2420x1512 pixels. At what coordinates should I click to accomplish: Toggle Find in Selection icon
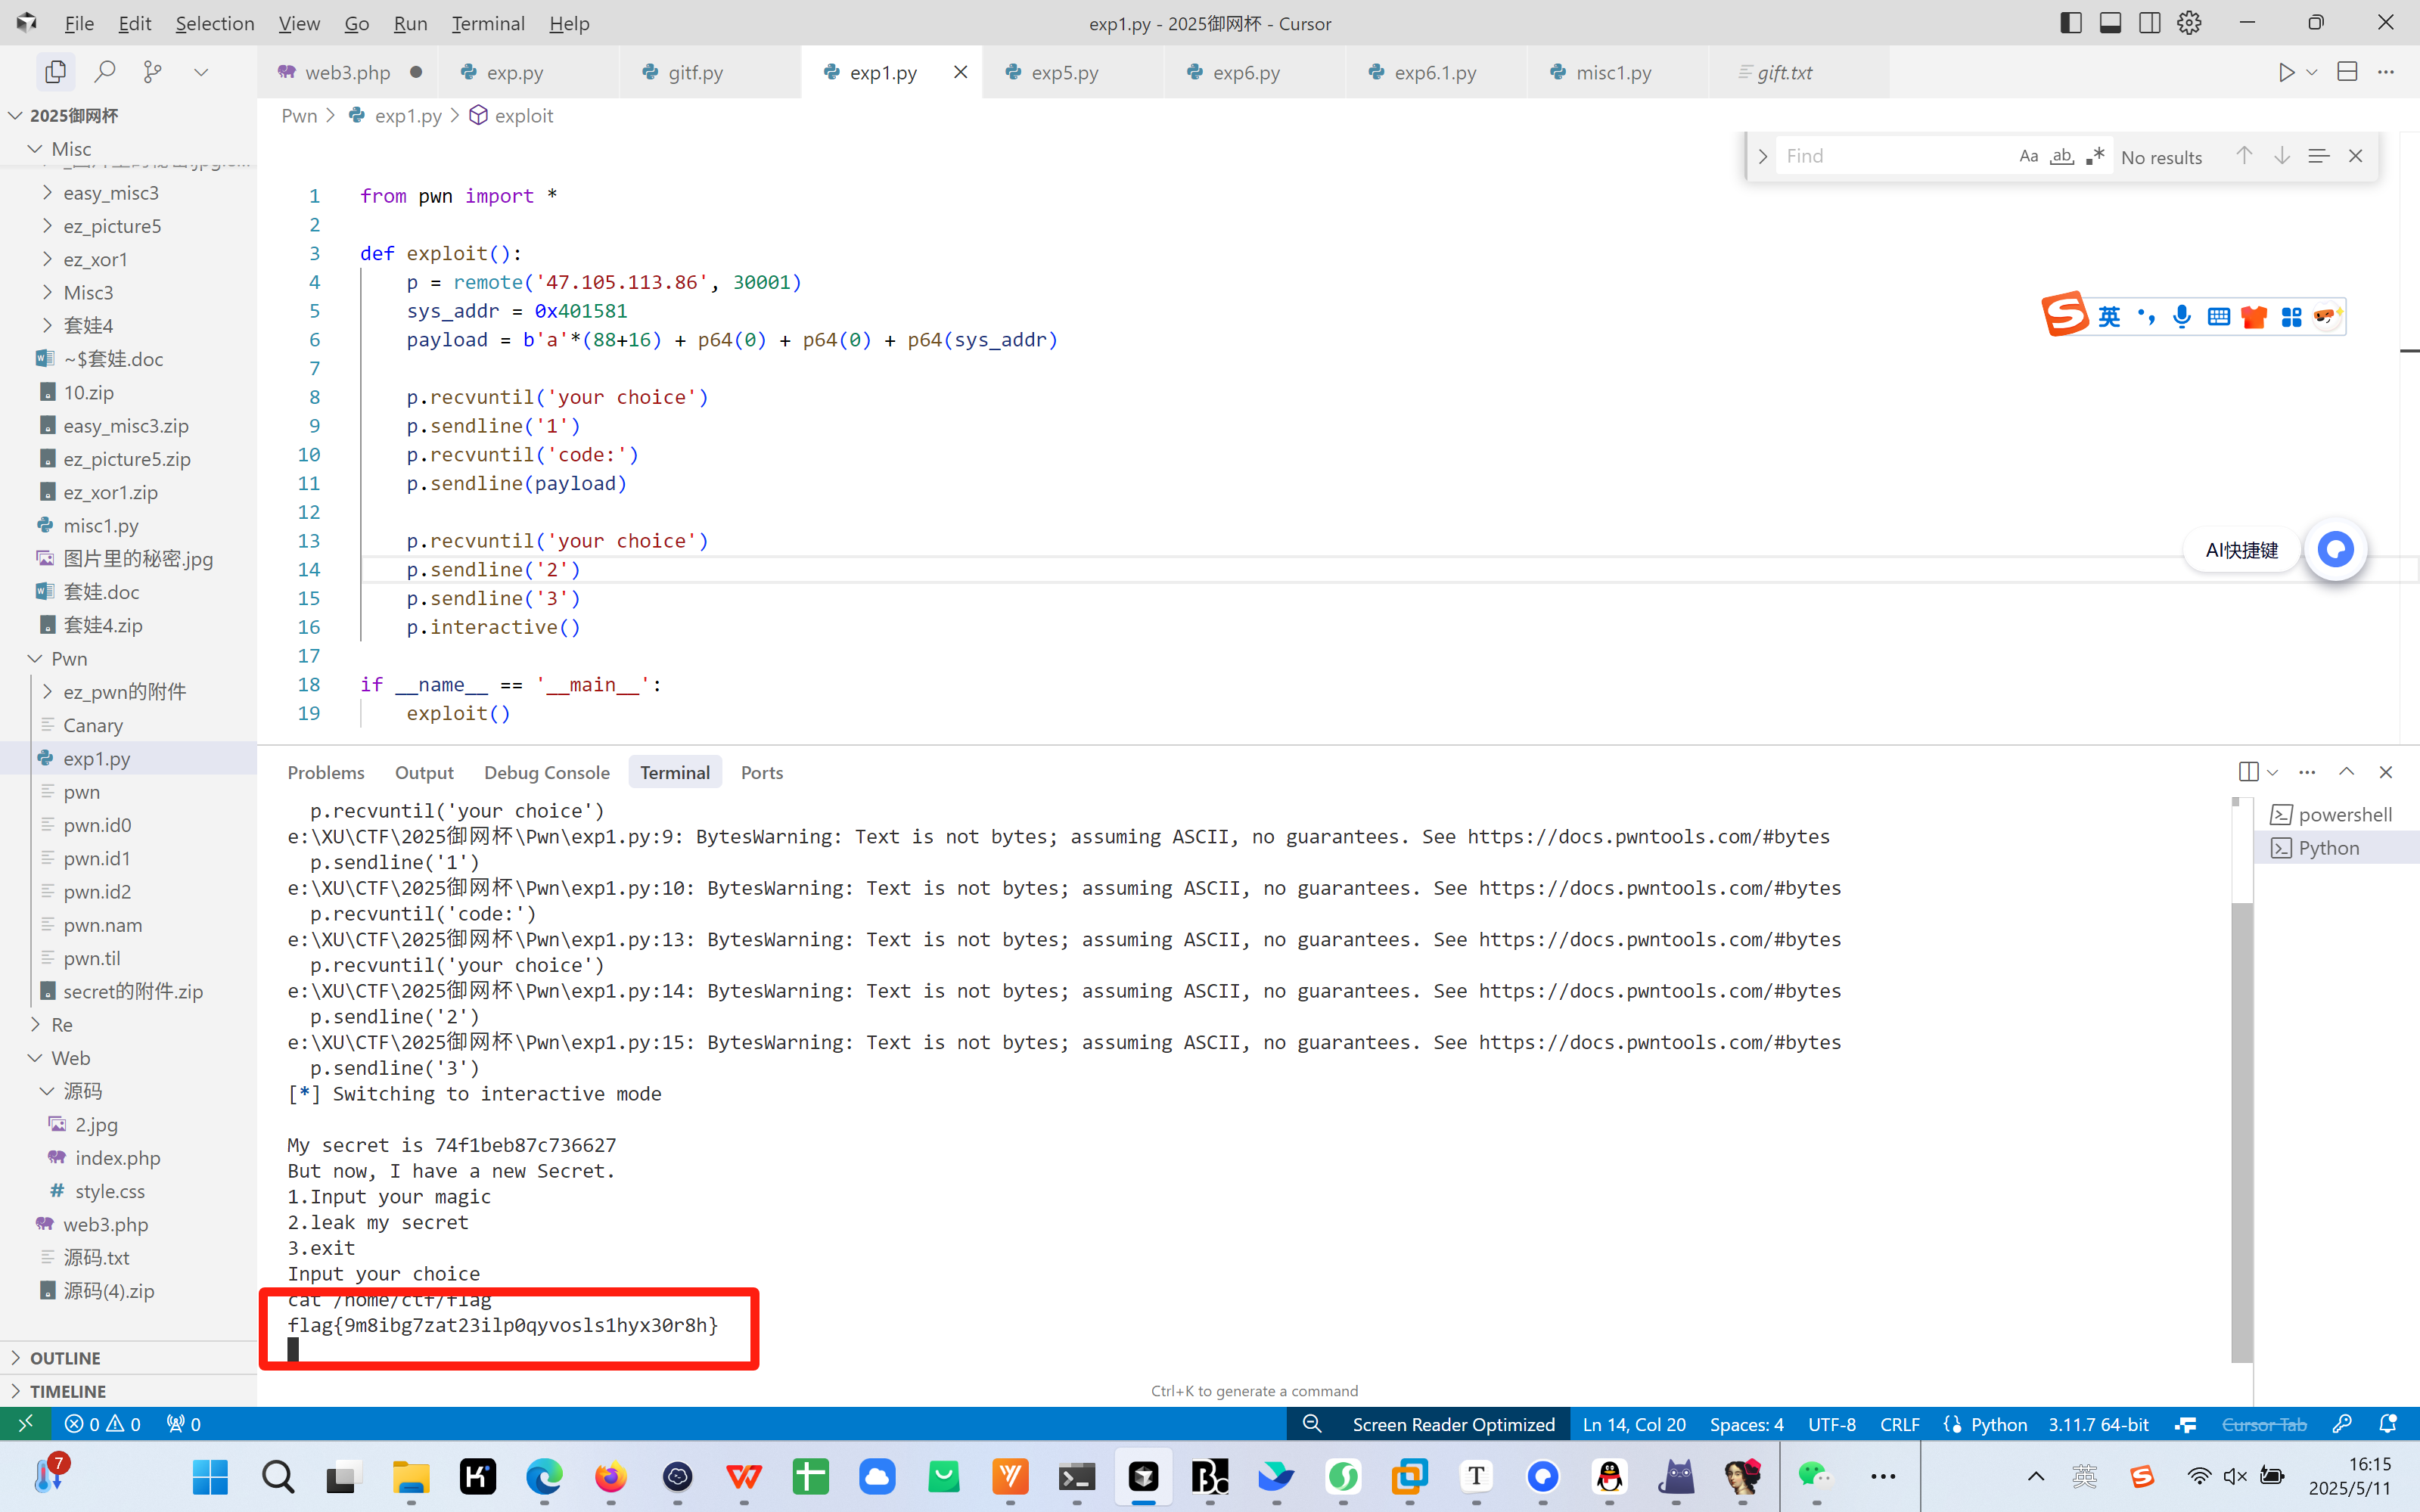point(2319,156)
